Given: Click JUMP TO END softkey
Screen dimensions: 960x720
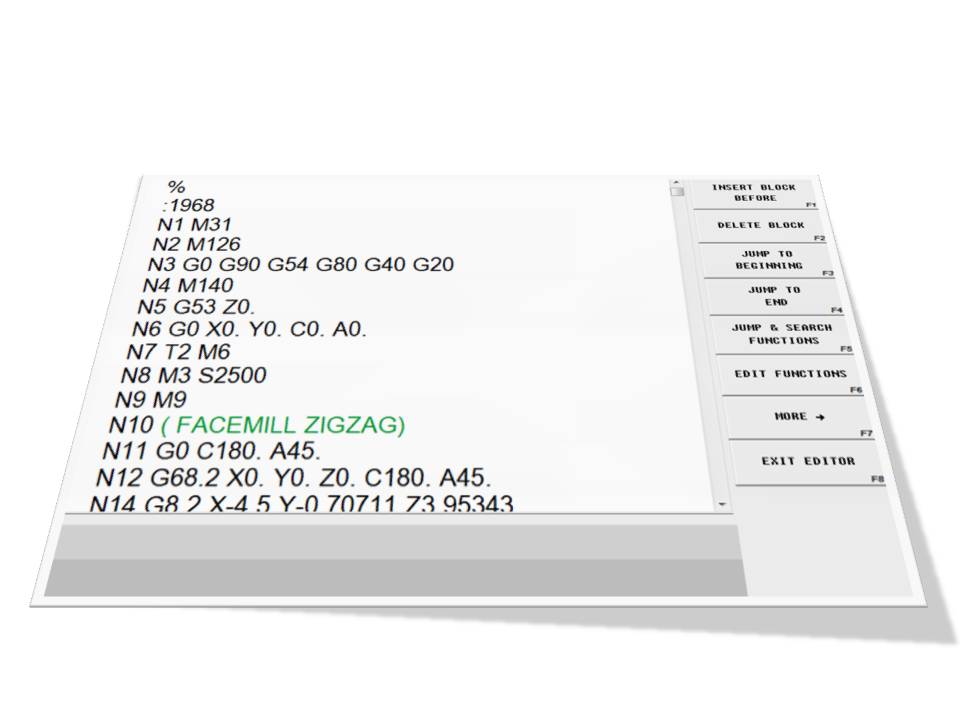Looking at the screenshot, I should [776, 296].
